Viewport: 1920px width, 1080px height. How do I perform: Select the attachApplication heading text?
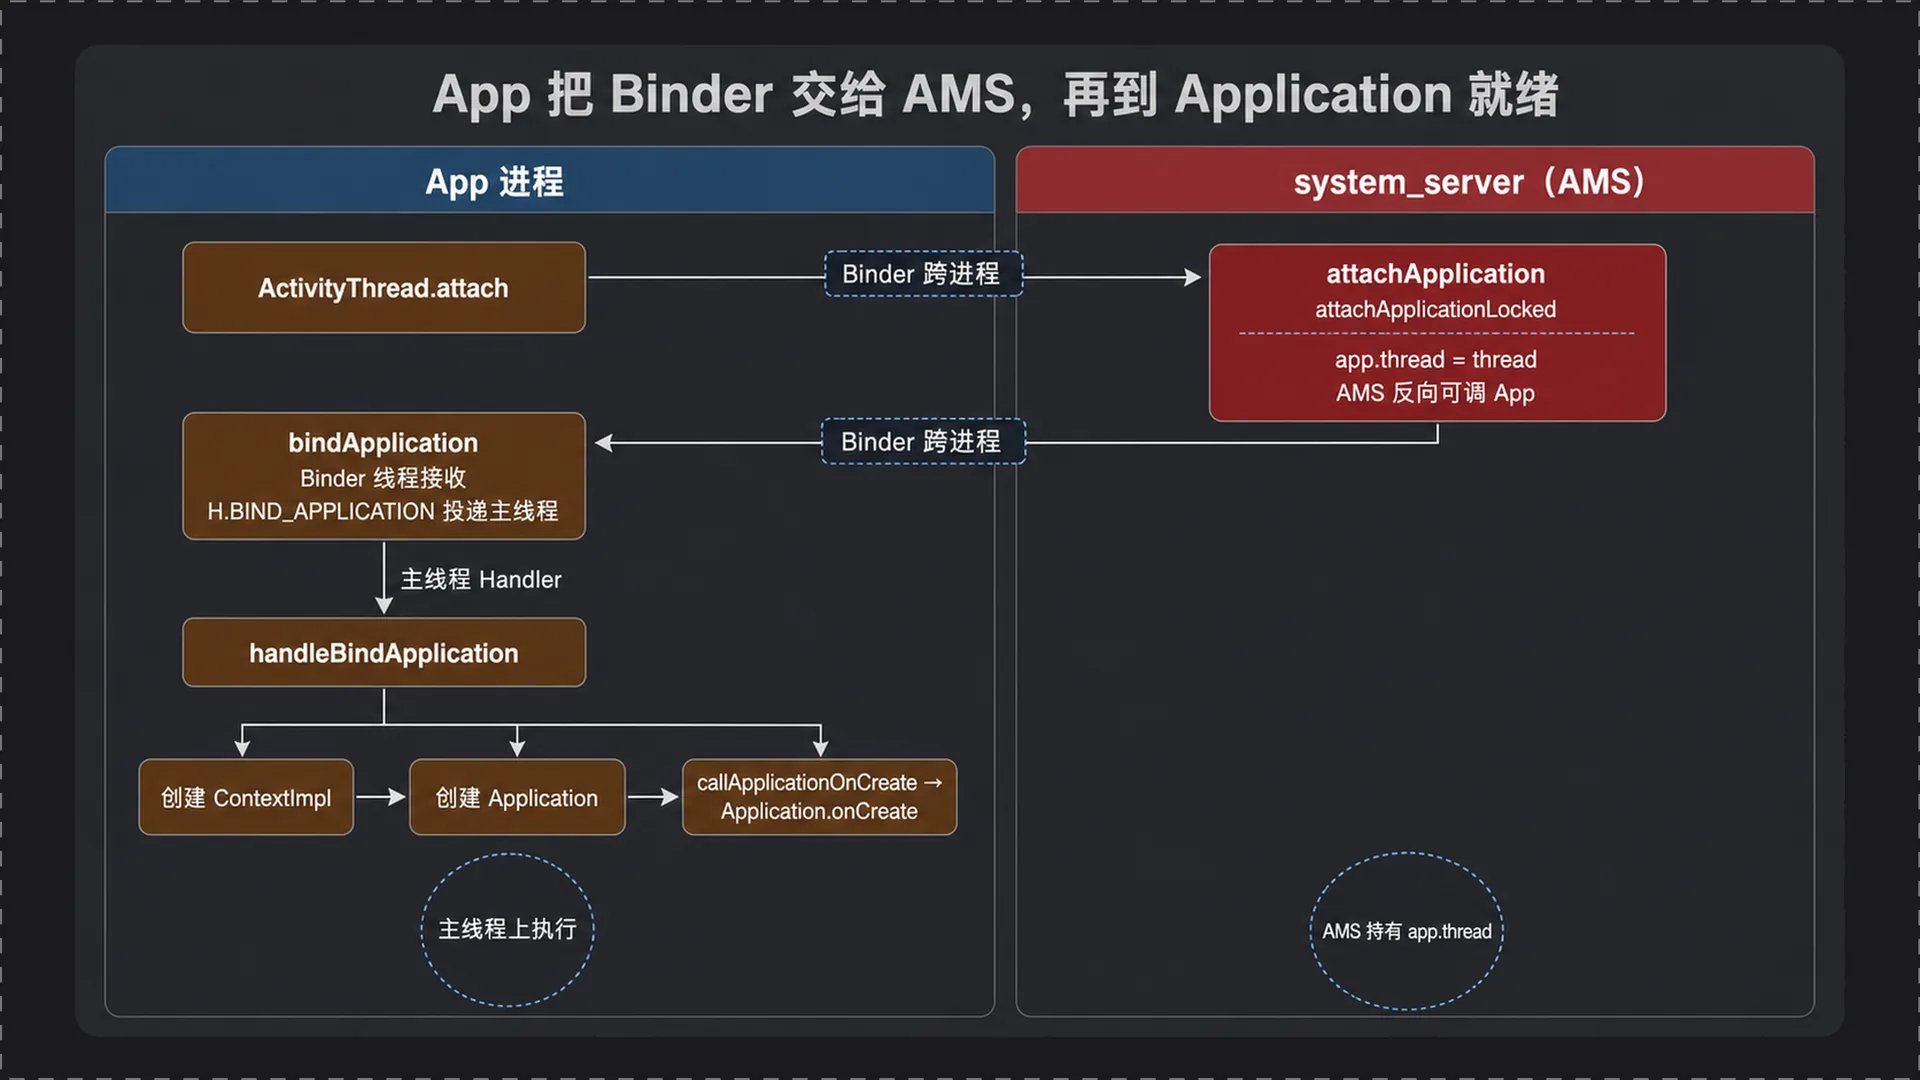tap(1436, 274)
